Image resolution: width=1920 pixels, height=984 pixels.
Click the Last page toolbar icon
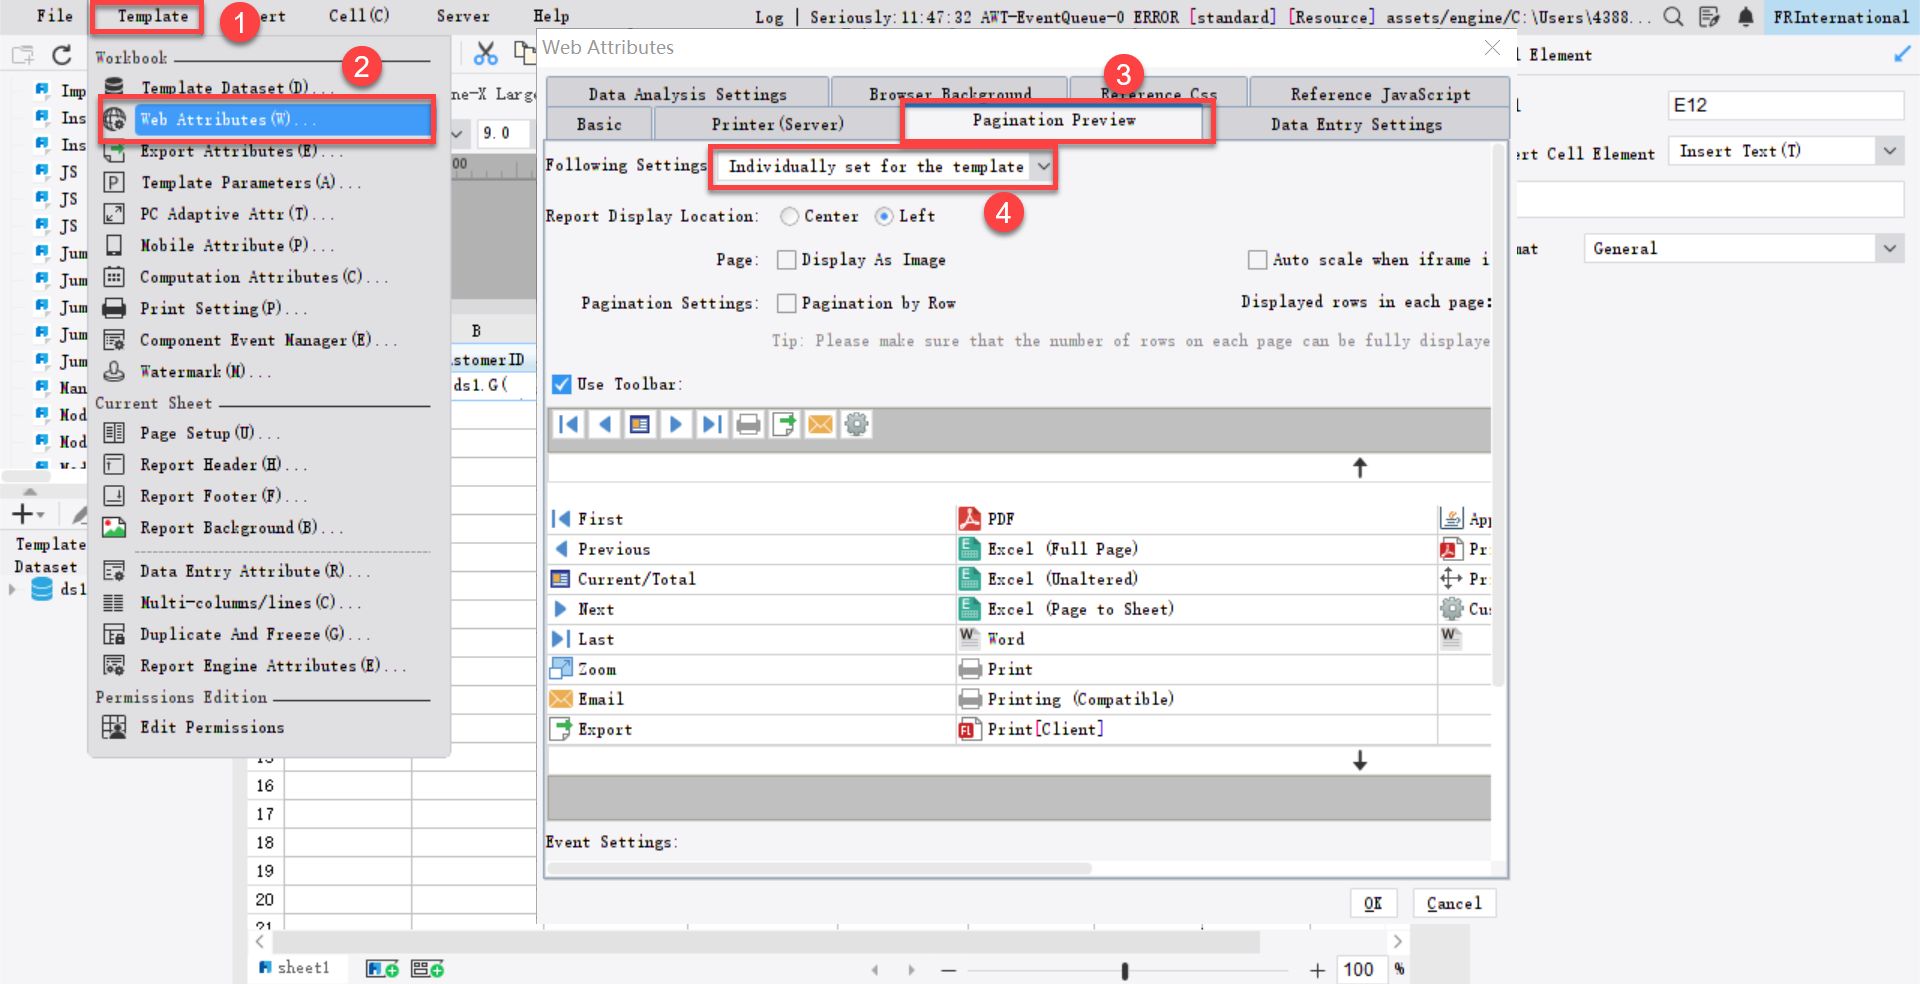pyautogui.click(x=712, y=424)
